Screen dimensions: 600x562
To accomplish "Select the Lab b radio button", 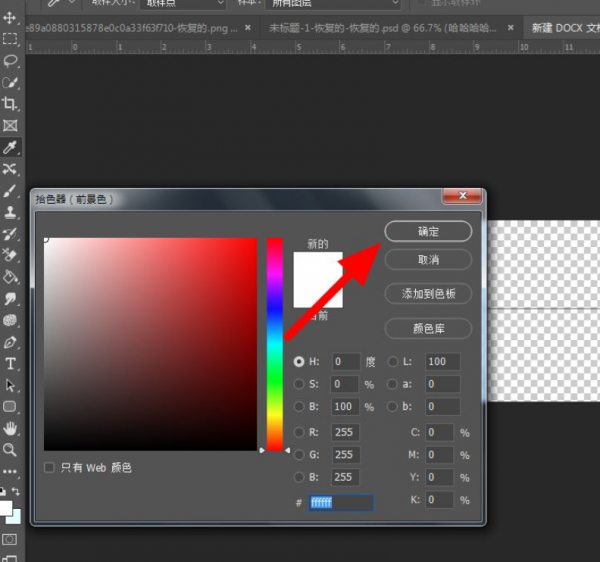I will click(392, 406).
